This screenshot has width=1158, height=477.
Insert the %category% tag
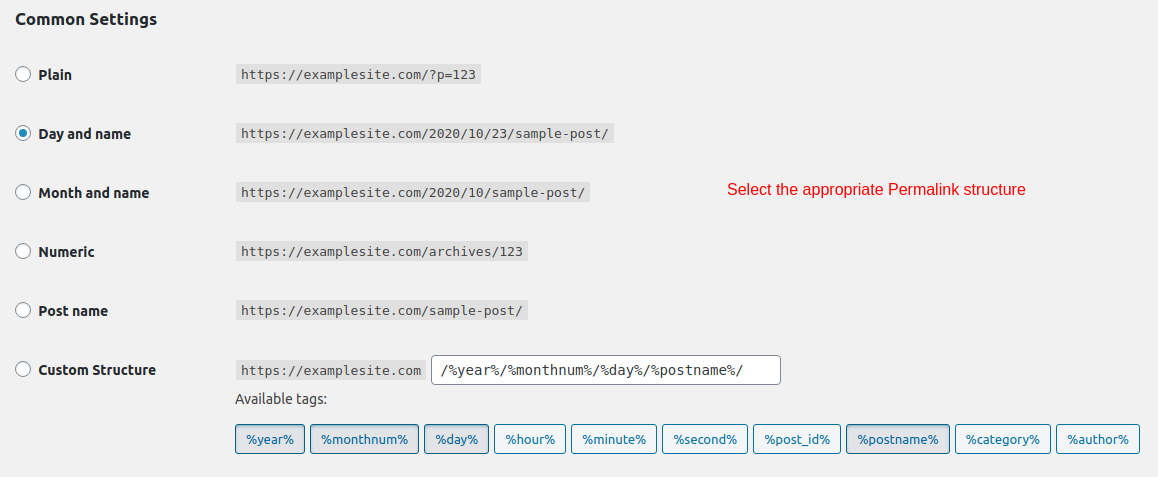[1003, 439]
